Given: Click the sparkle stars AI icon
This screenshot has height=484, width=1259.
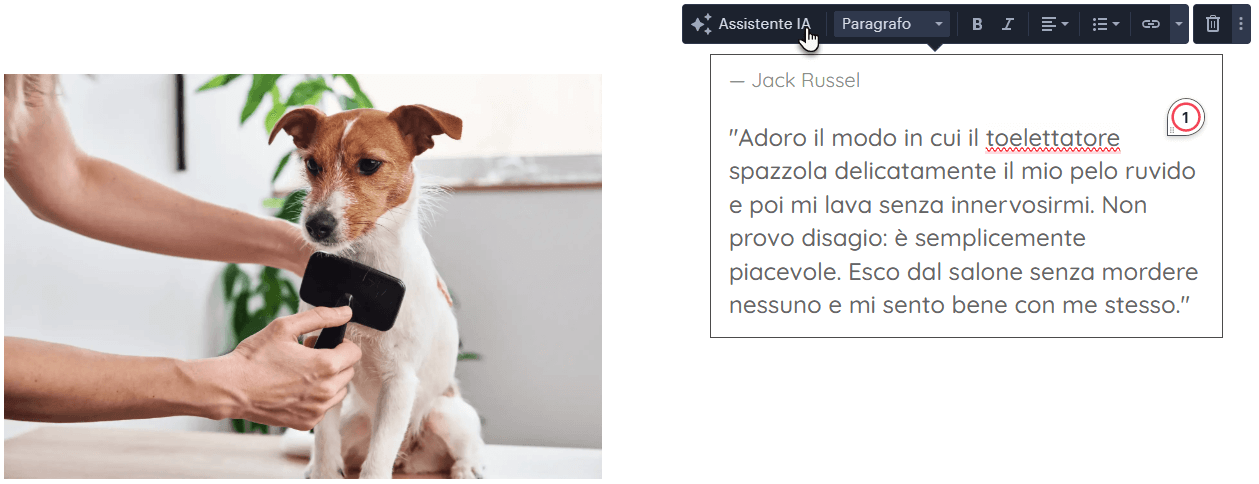Looking at the screenshot, I should [701, 24].
